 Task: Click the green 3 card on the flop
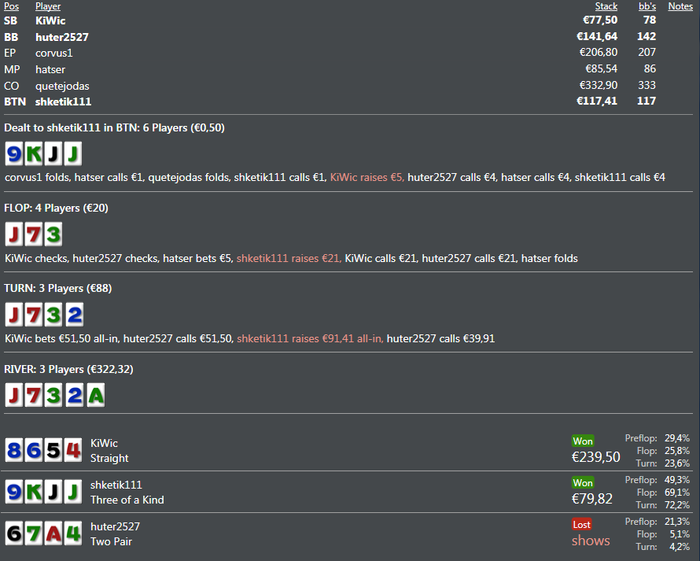53,234
